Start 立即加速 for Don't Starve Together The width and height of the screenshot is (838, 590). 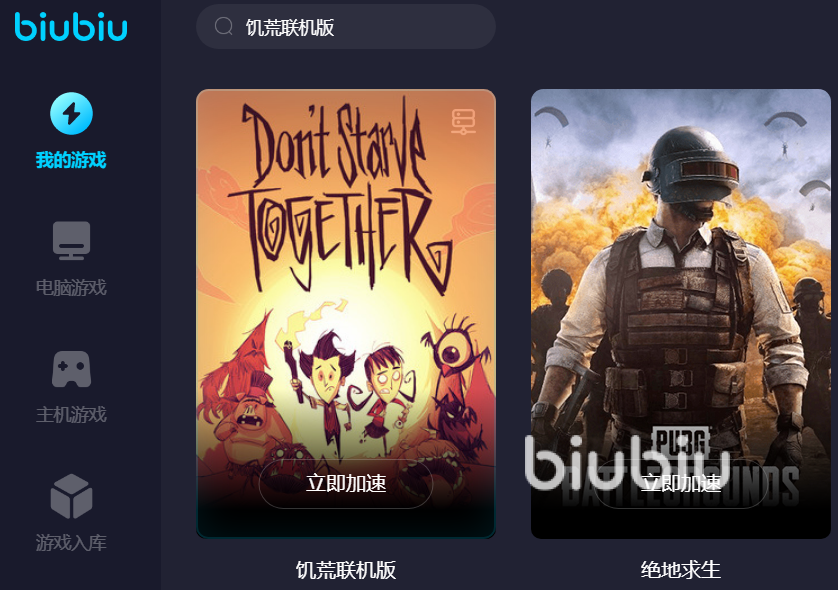point(346,484)
